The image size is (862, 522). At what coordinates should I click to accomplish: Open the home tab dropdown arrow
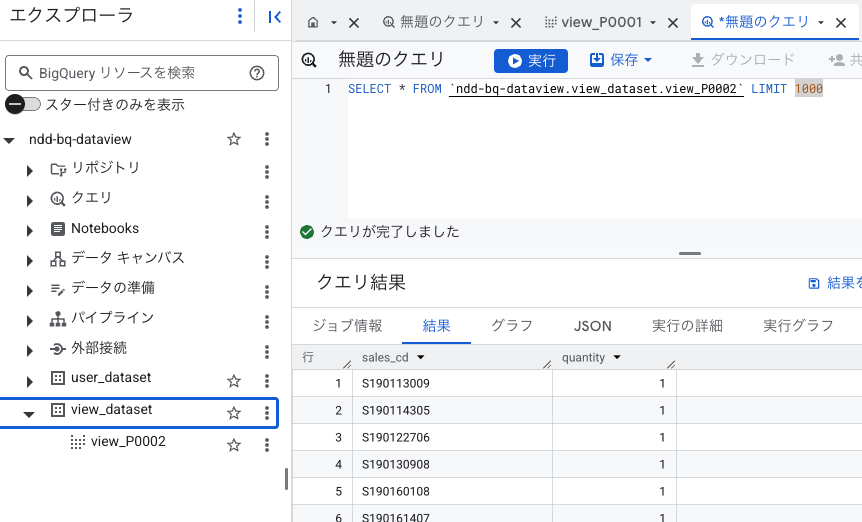point(334,23)
